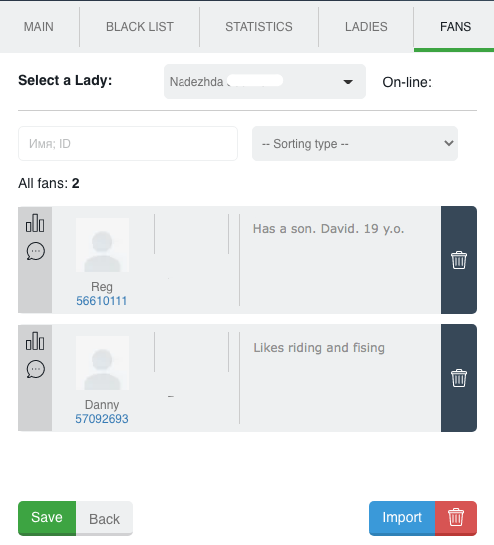Open chat bubble icon for Reg
Viewport: 494px width, 545px height.
point(35,251)
